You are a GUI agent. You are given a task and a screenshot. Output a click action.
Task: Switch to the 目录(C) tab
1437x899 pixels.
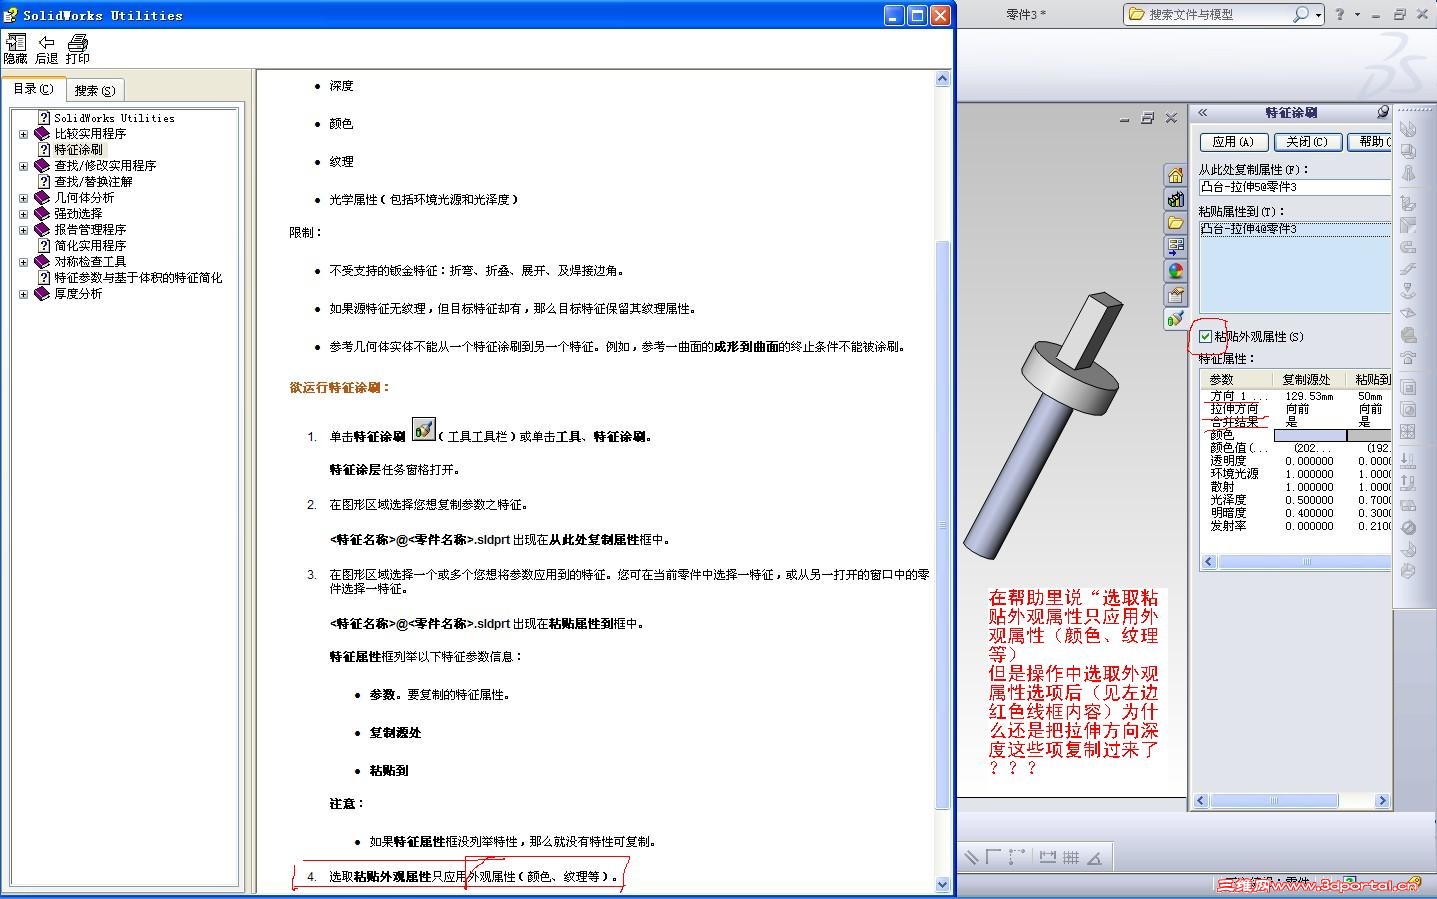click(x=33, y=89)
